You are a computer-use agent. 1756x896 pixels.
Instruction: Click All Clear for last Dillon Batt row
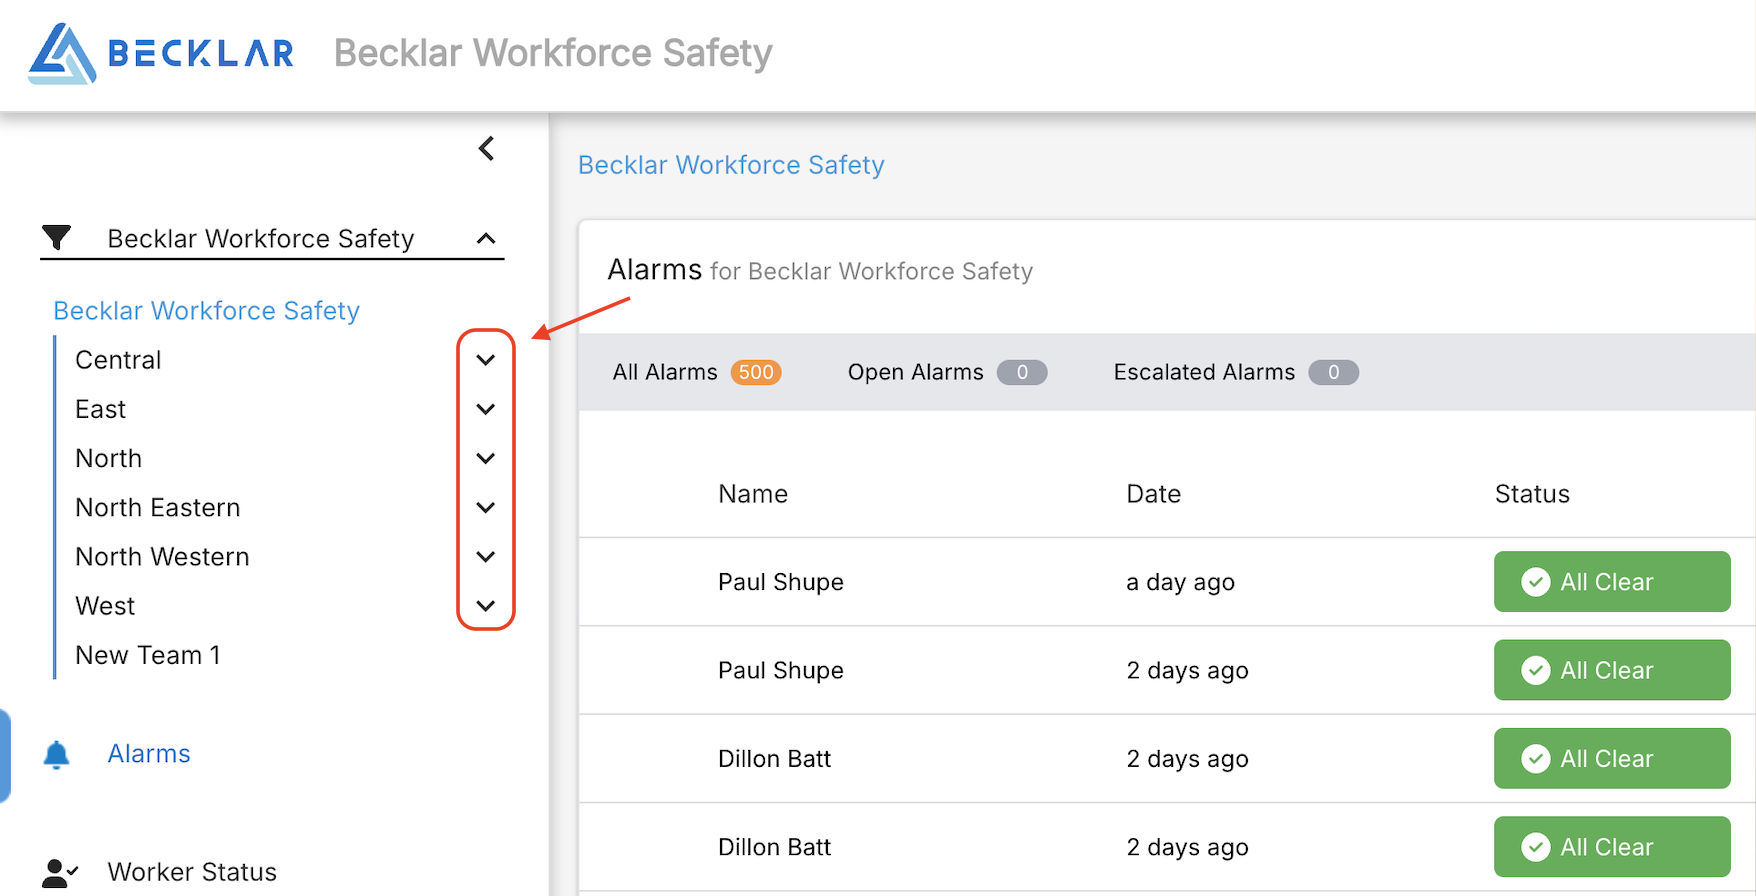point(1612,847)
